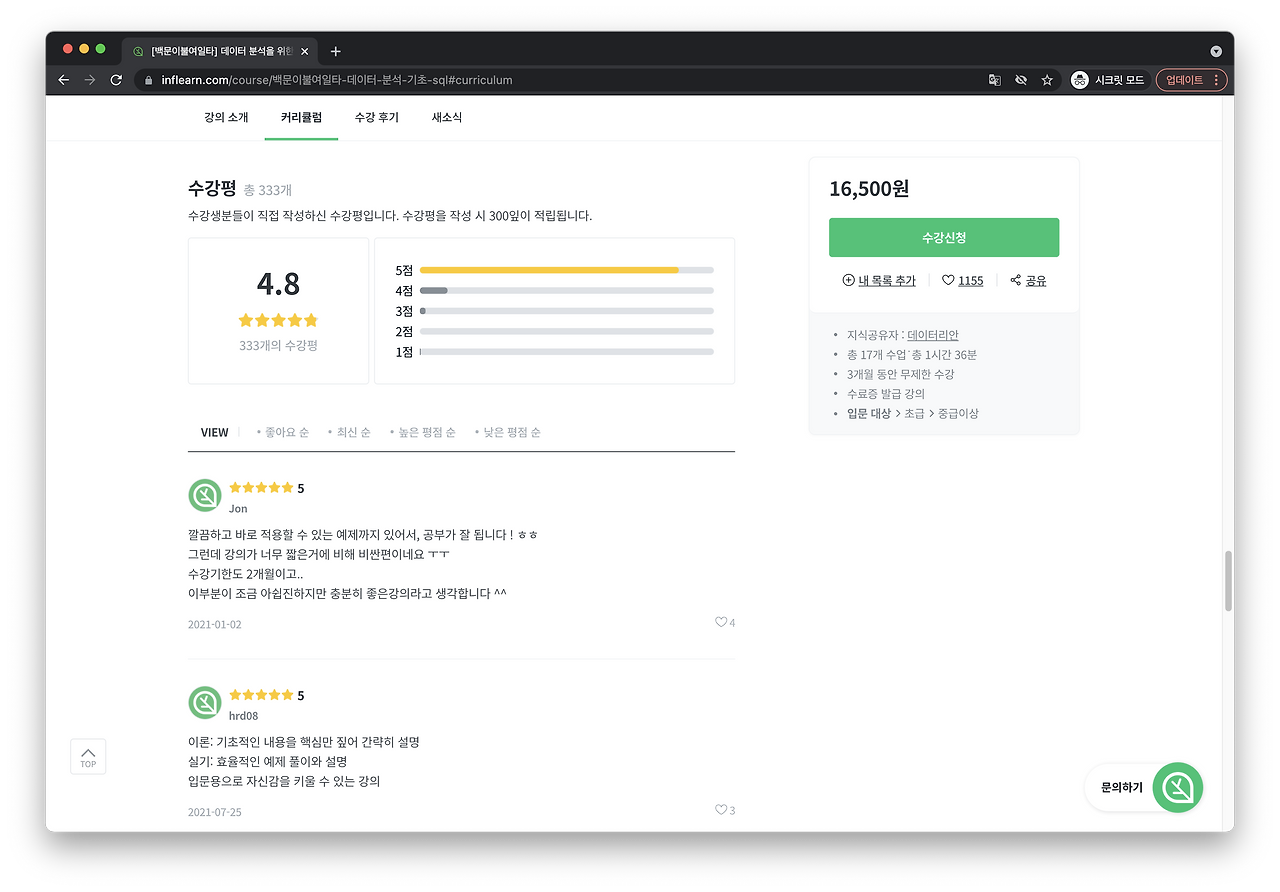
Task: Open Chrome menu via three-dot icon
Action: [x=1216, y=80]
